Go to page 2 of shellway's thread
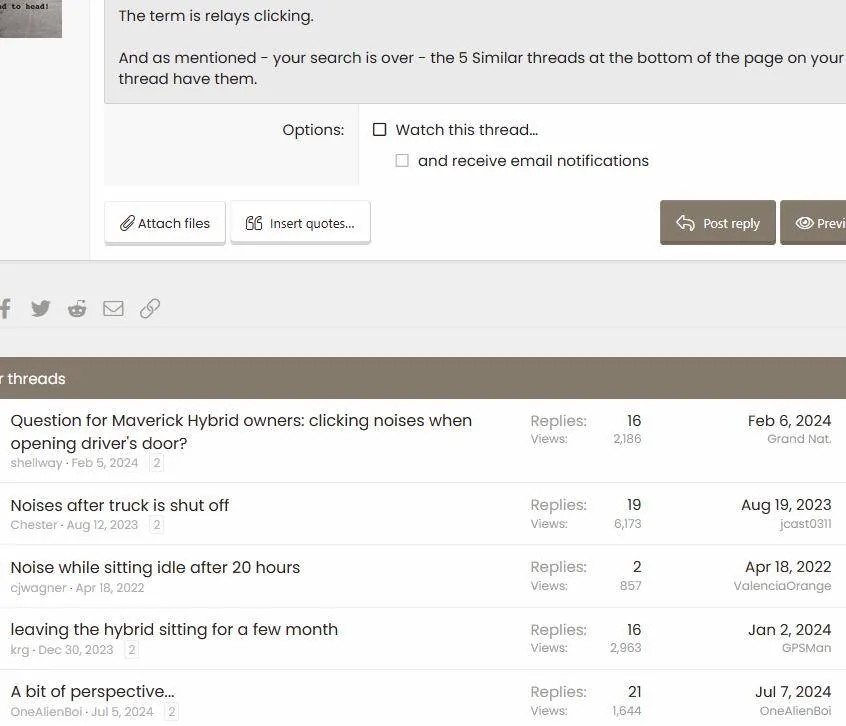This screenshot has width=846, height=726. pyautogui.click(x=156, y=463)
